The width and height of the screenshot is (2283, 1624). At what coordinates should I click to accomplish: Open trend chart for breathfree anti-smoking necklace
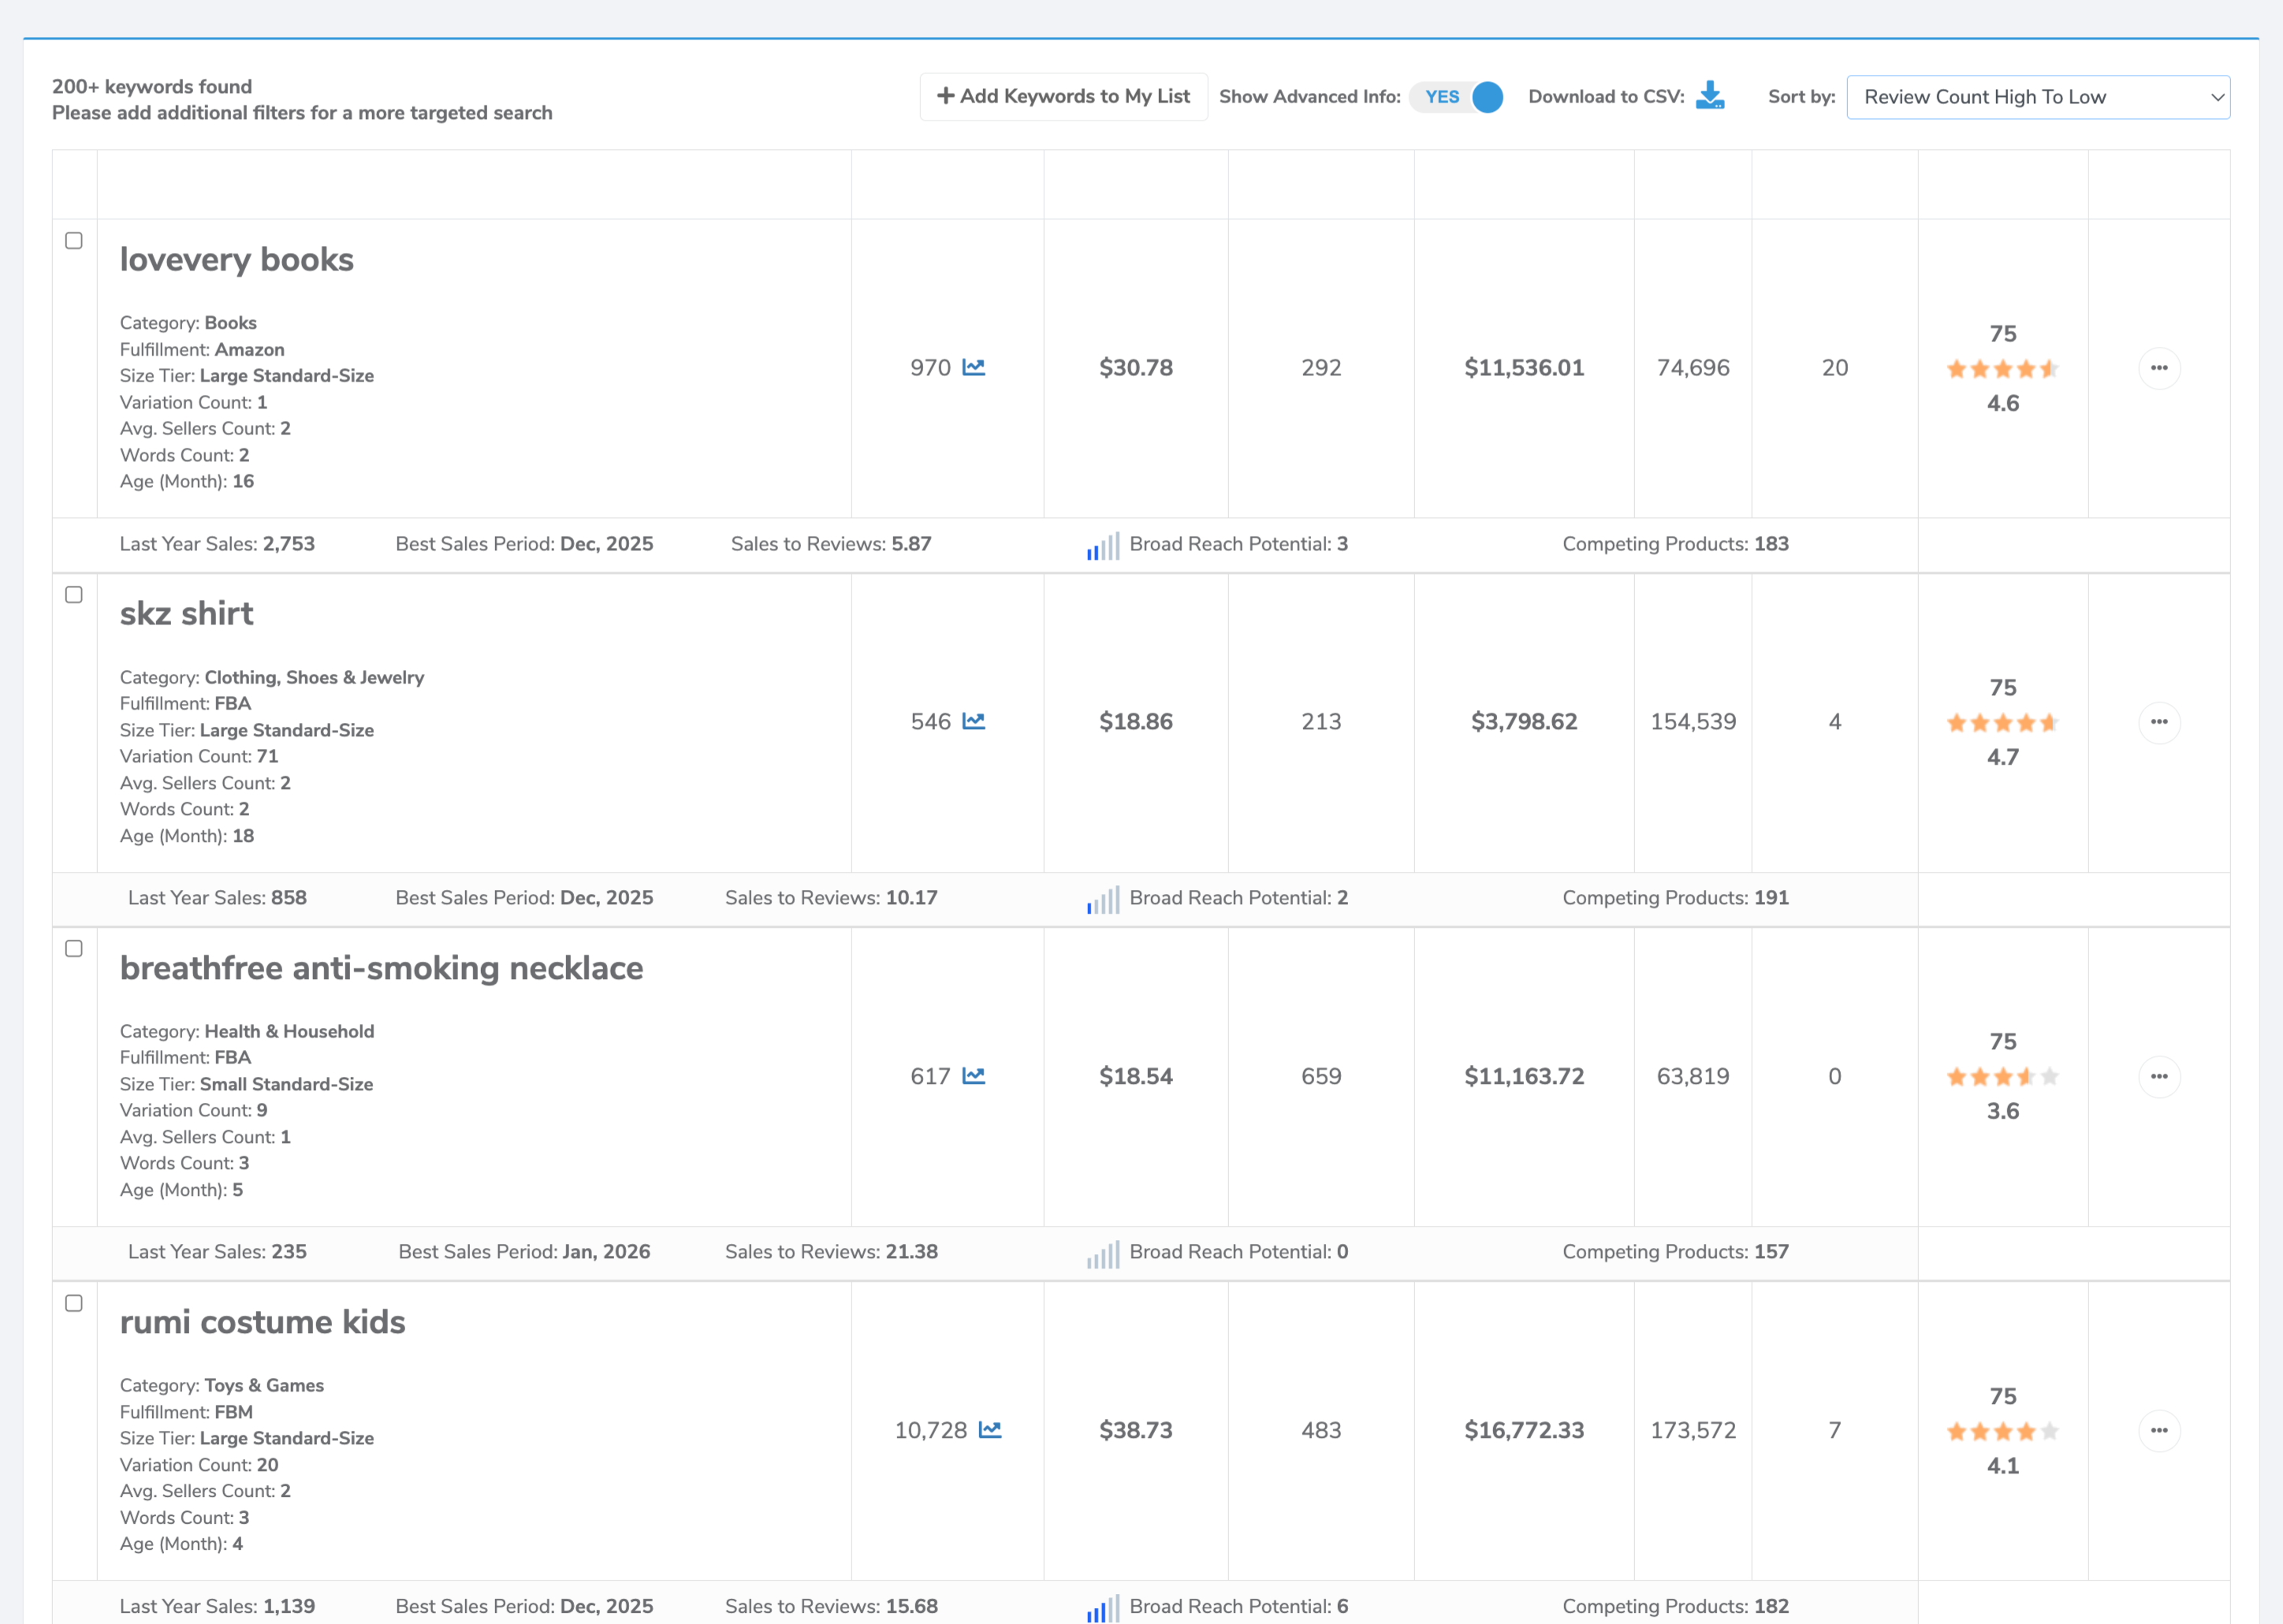coord(973,1076)
